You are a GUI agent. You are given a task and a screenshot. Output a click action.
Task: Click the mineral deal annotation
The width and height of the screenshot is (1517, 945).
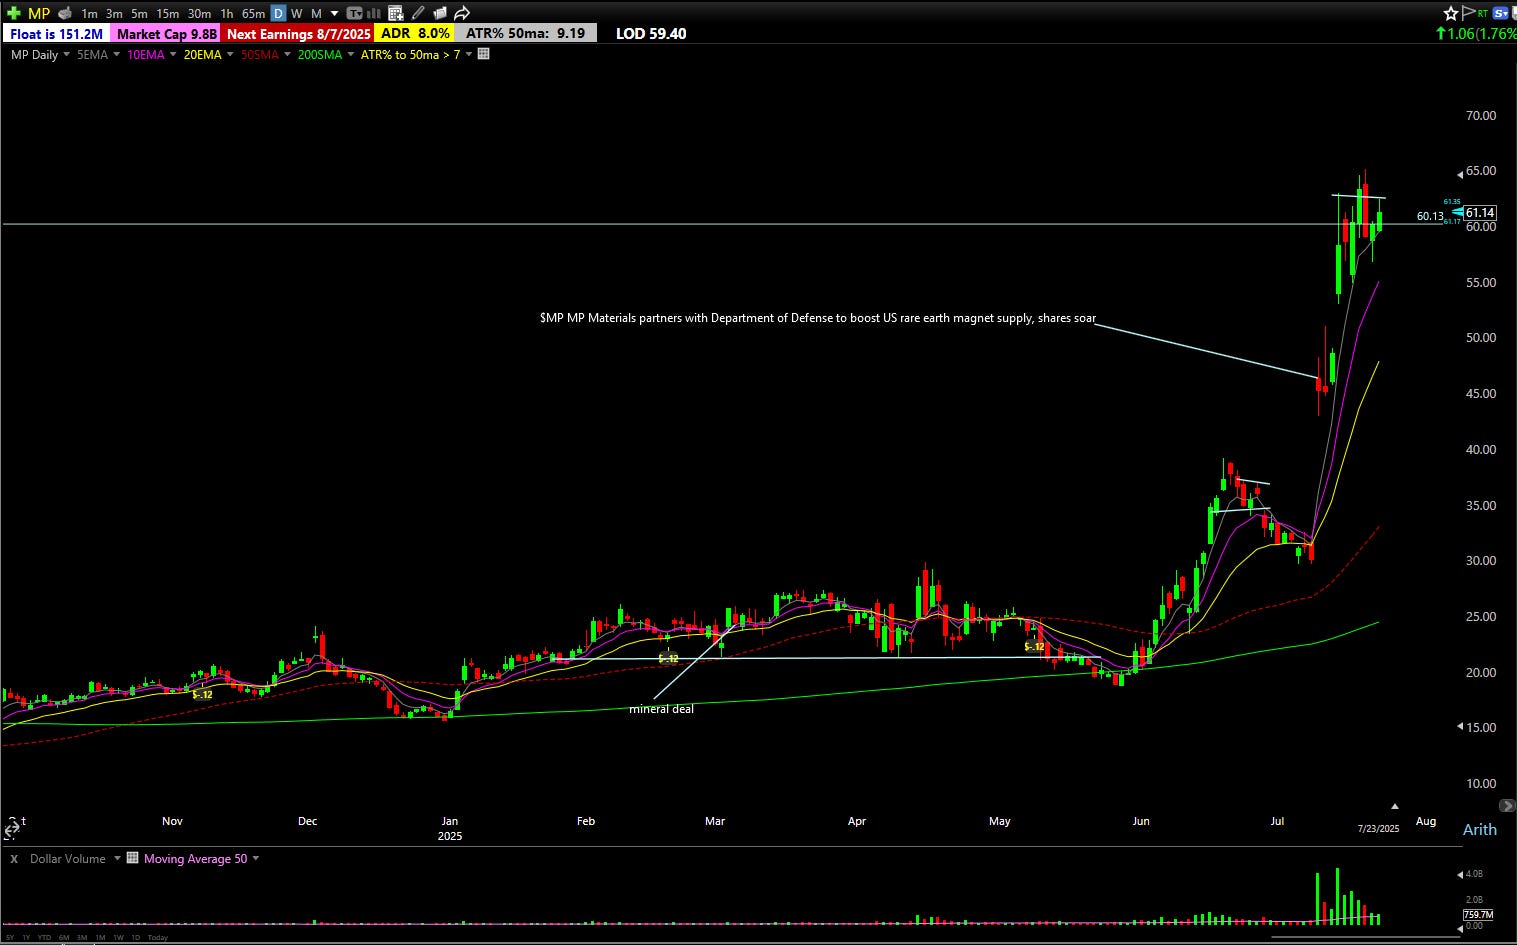click(661, 709)
